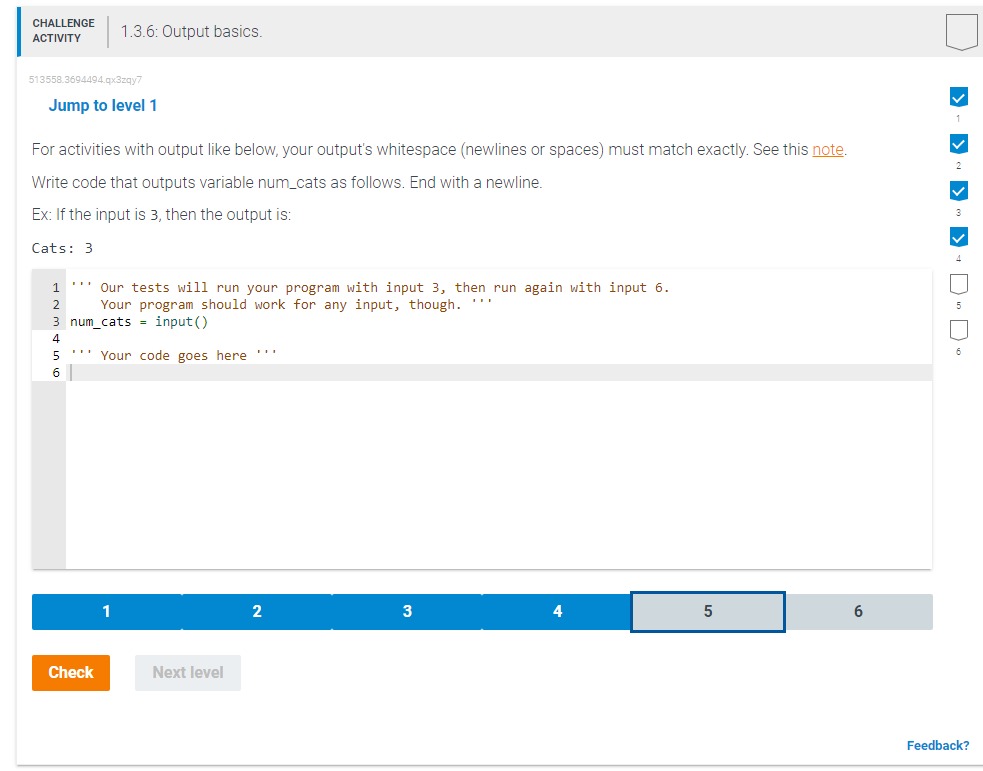
Task: Click the checkmark icon for level 3
Action: 958,190
